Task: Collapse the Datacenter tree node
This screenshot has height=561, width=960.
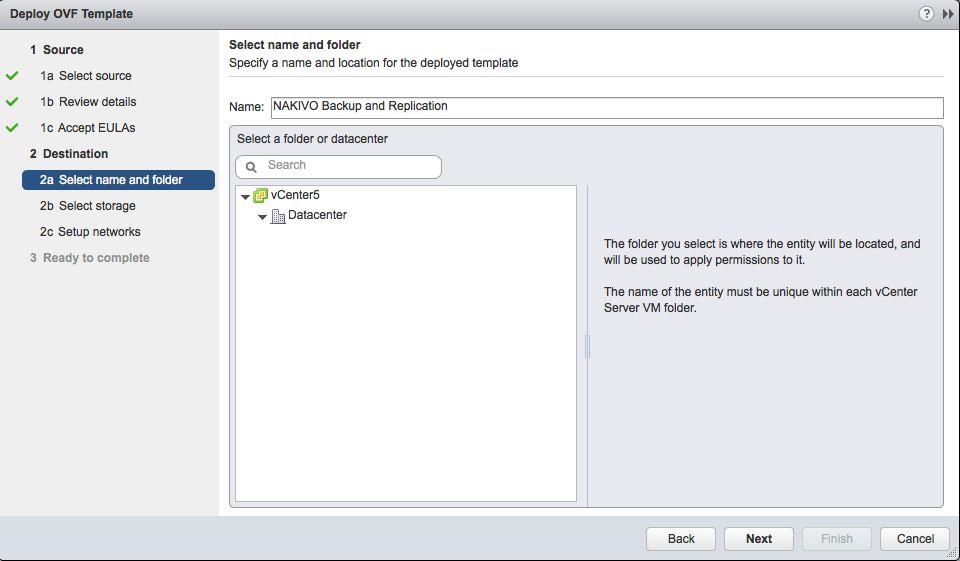Action: coord(262,217)
